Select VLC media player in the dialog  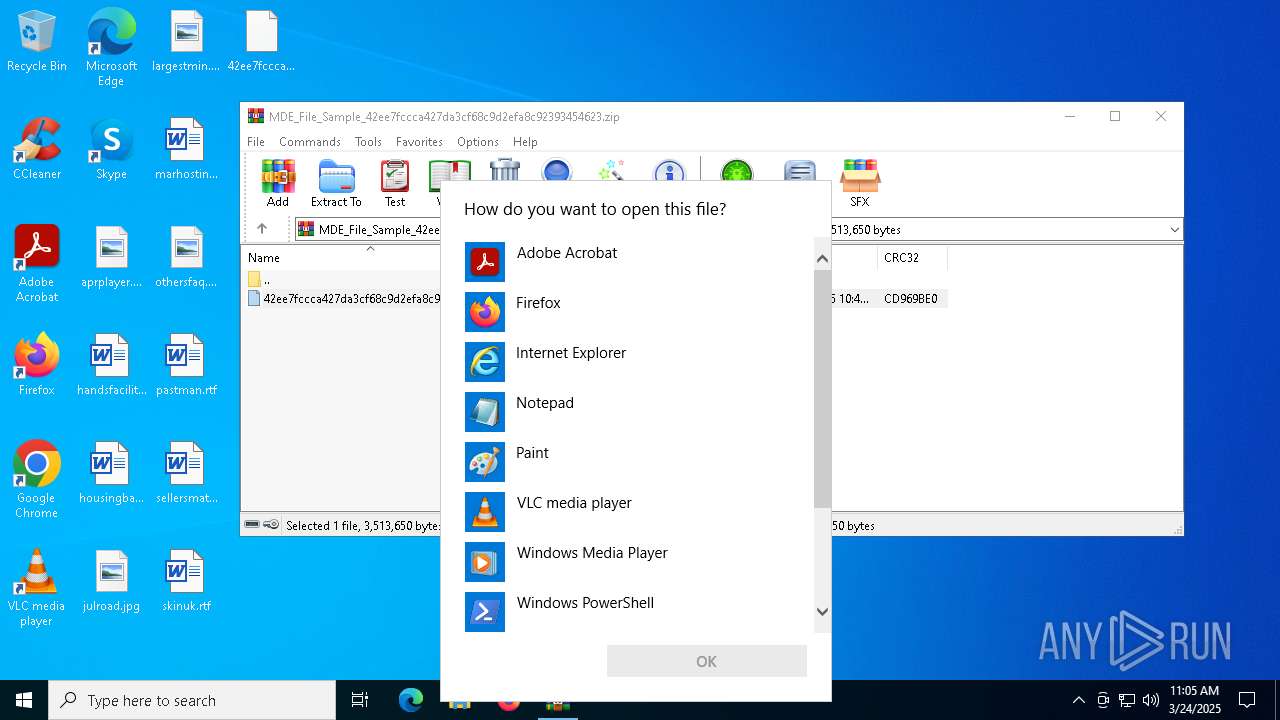(x=638, y=512)
